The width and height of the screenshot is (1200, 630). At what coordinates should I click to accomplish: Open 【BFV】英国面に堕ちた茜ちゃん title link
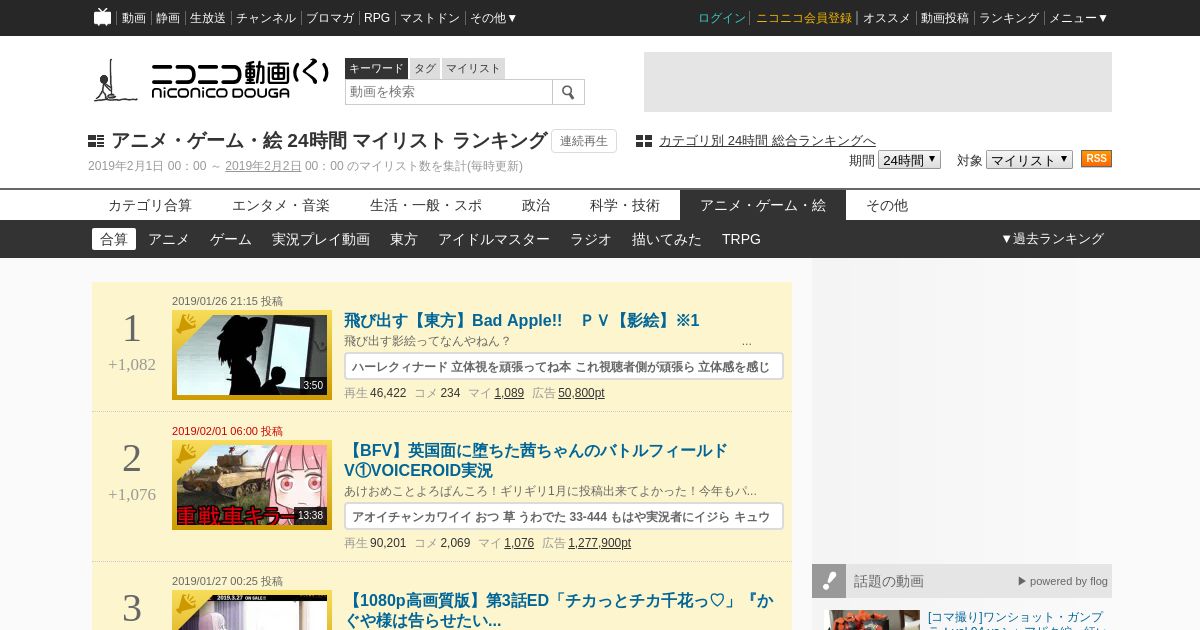point(536,460)
